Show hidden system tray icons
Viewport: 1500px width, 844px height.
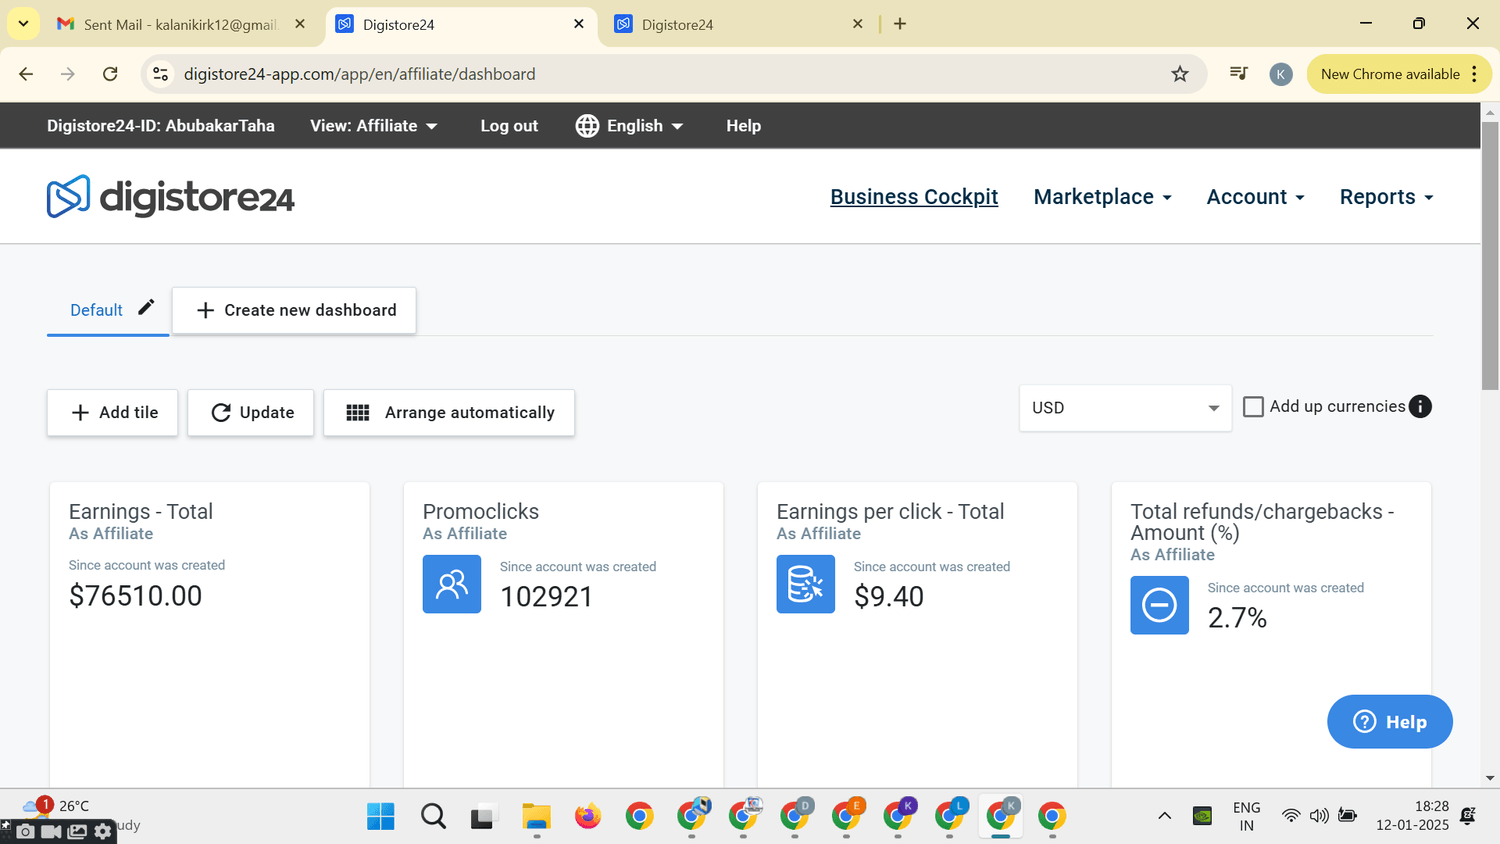point(1164,816)
